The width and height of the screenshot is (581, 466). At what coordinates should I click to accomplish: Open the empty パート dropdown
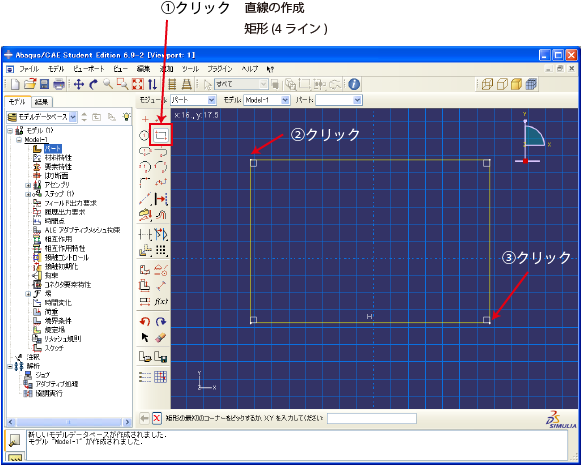339,100
